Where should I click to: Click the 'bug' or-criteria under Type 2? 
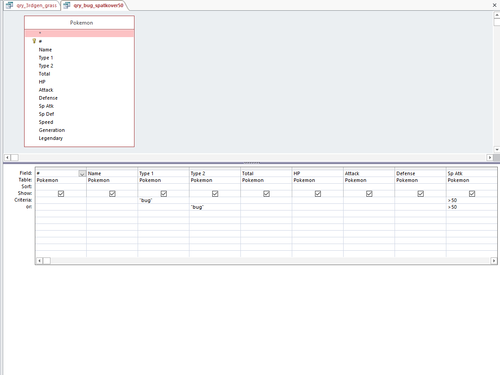(215, 207)
